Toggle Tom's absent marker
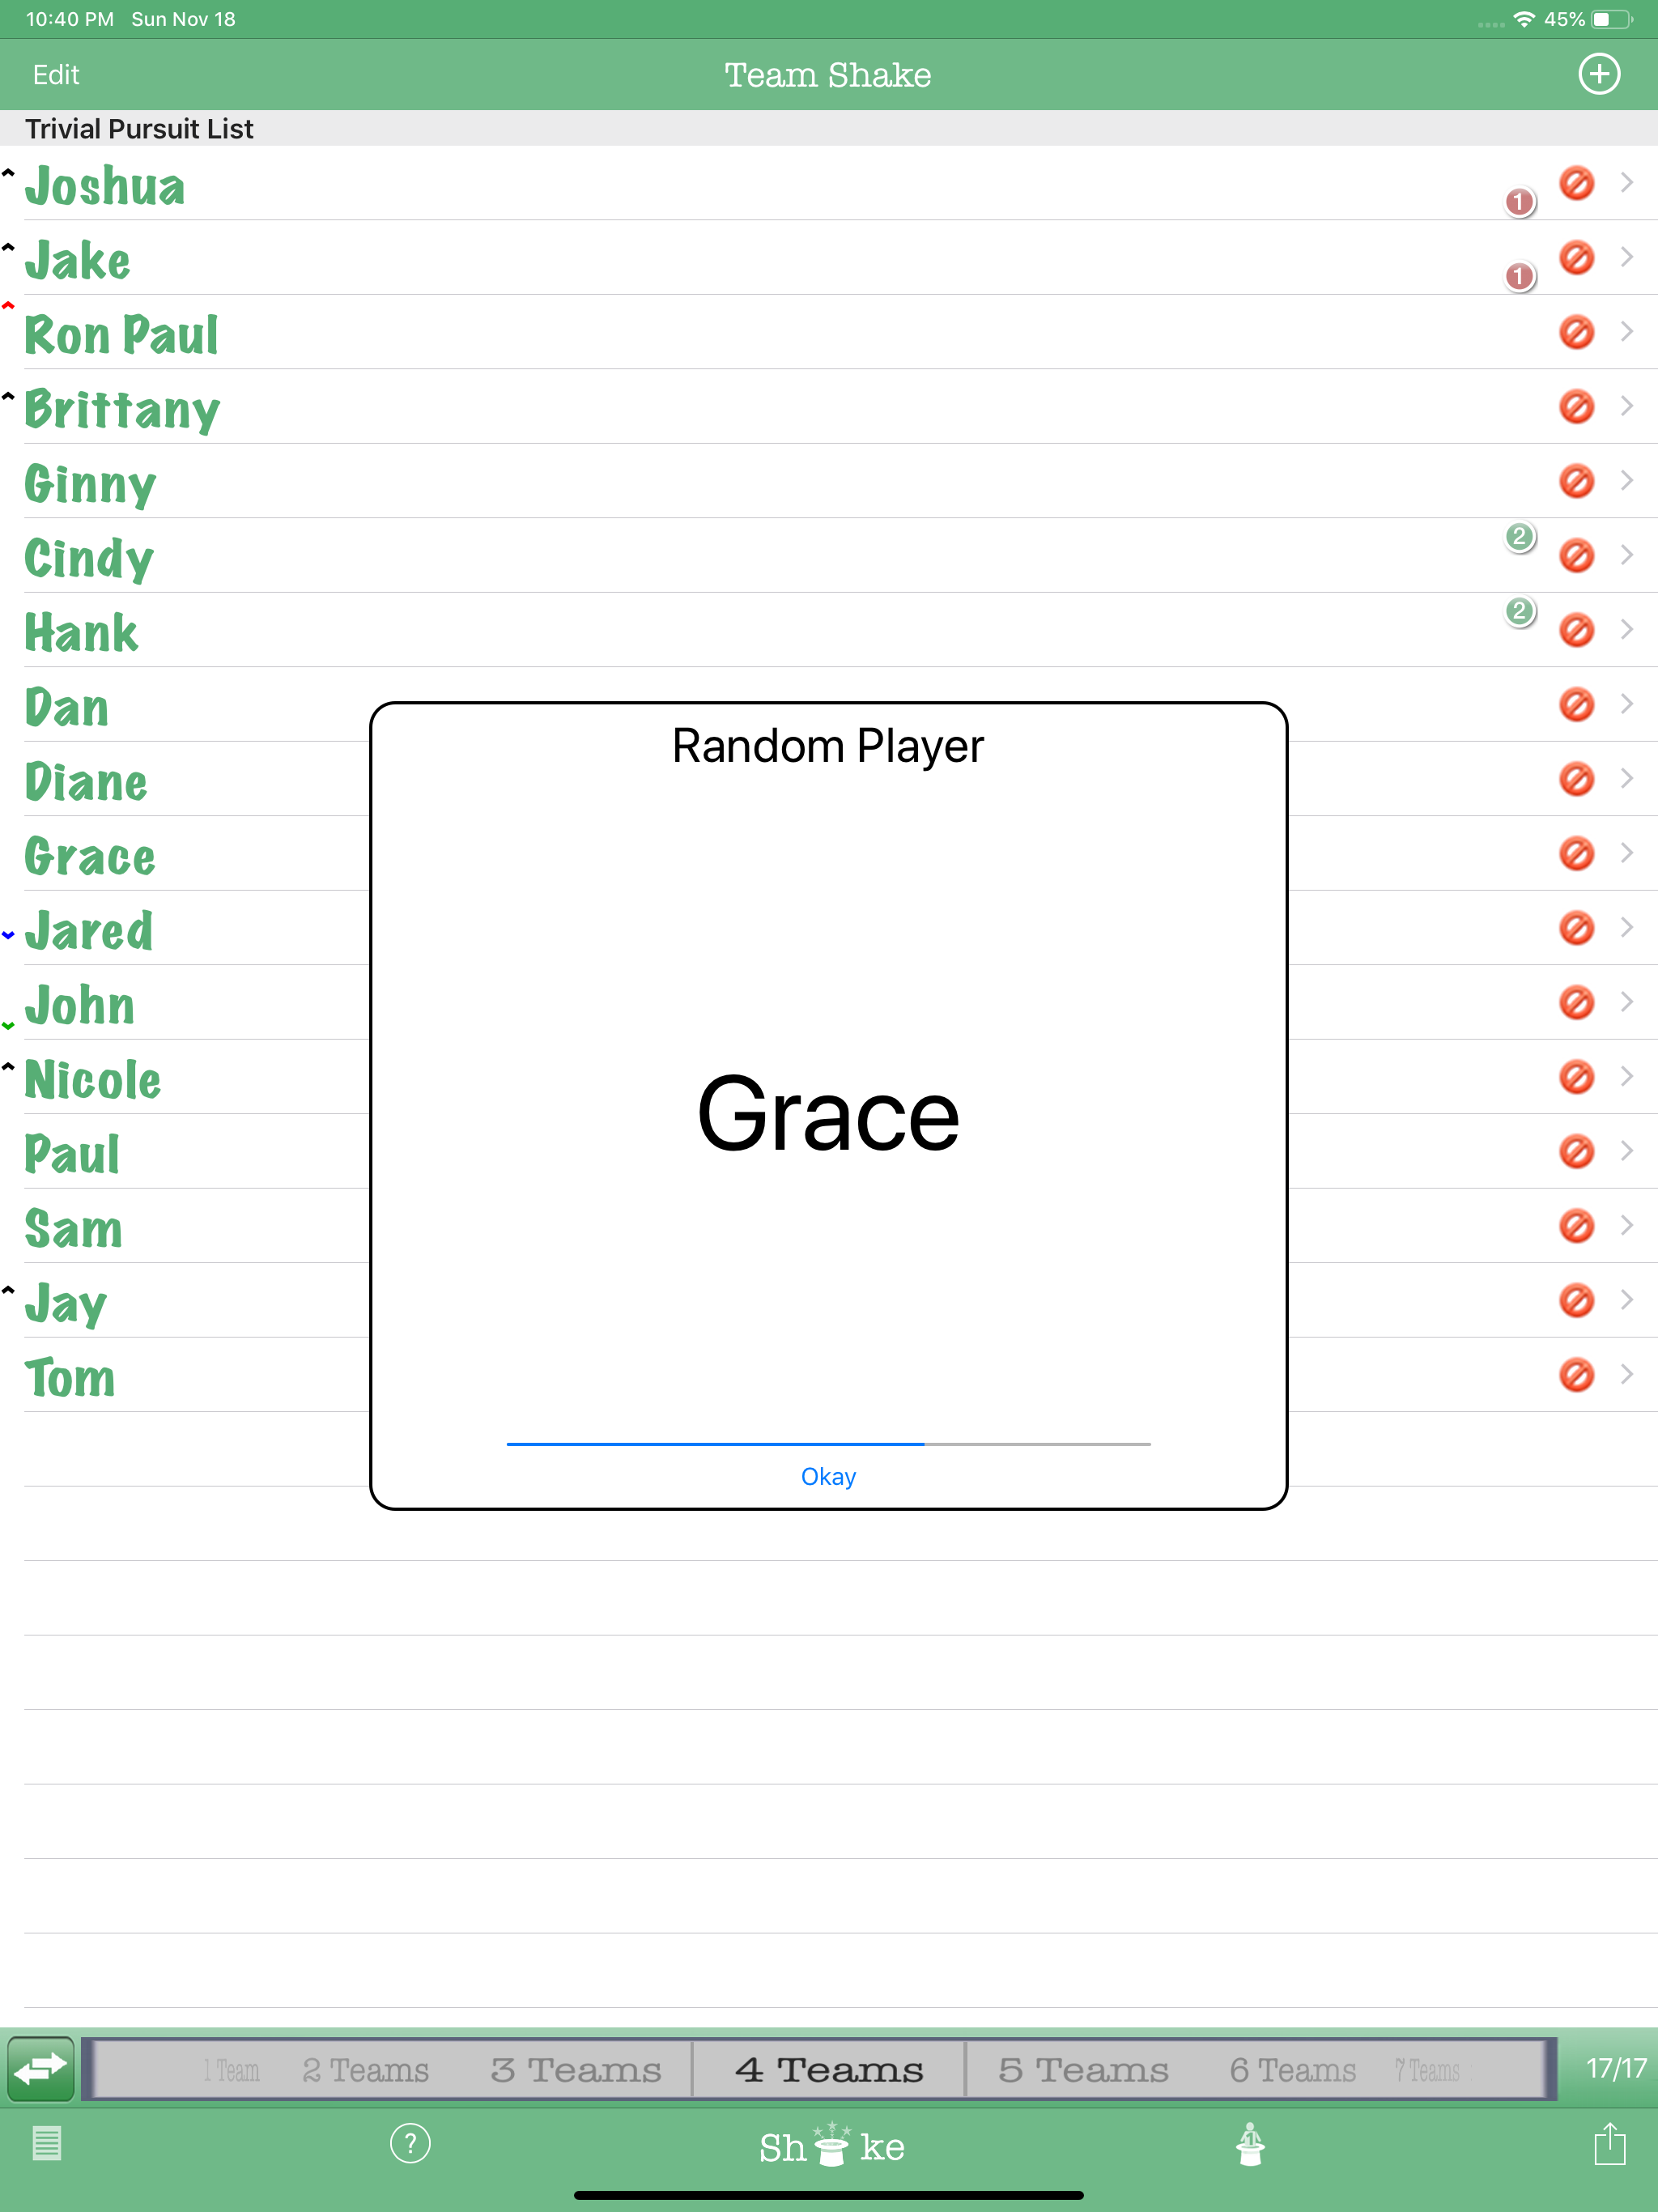Image resolution: width=1658 pixels, height=2212 pixels. pos(1576,1375)
